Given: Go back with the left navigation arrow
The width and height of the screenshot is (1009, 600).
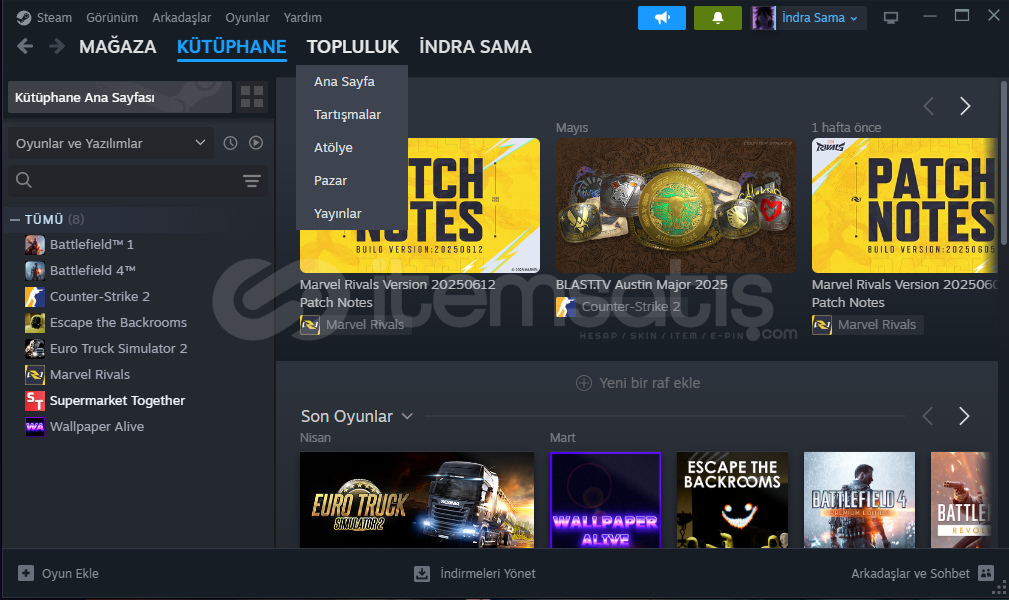Looking at the screenshot, I should pyautogui.click(x=25, y=46).
